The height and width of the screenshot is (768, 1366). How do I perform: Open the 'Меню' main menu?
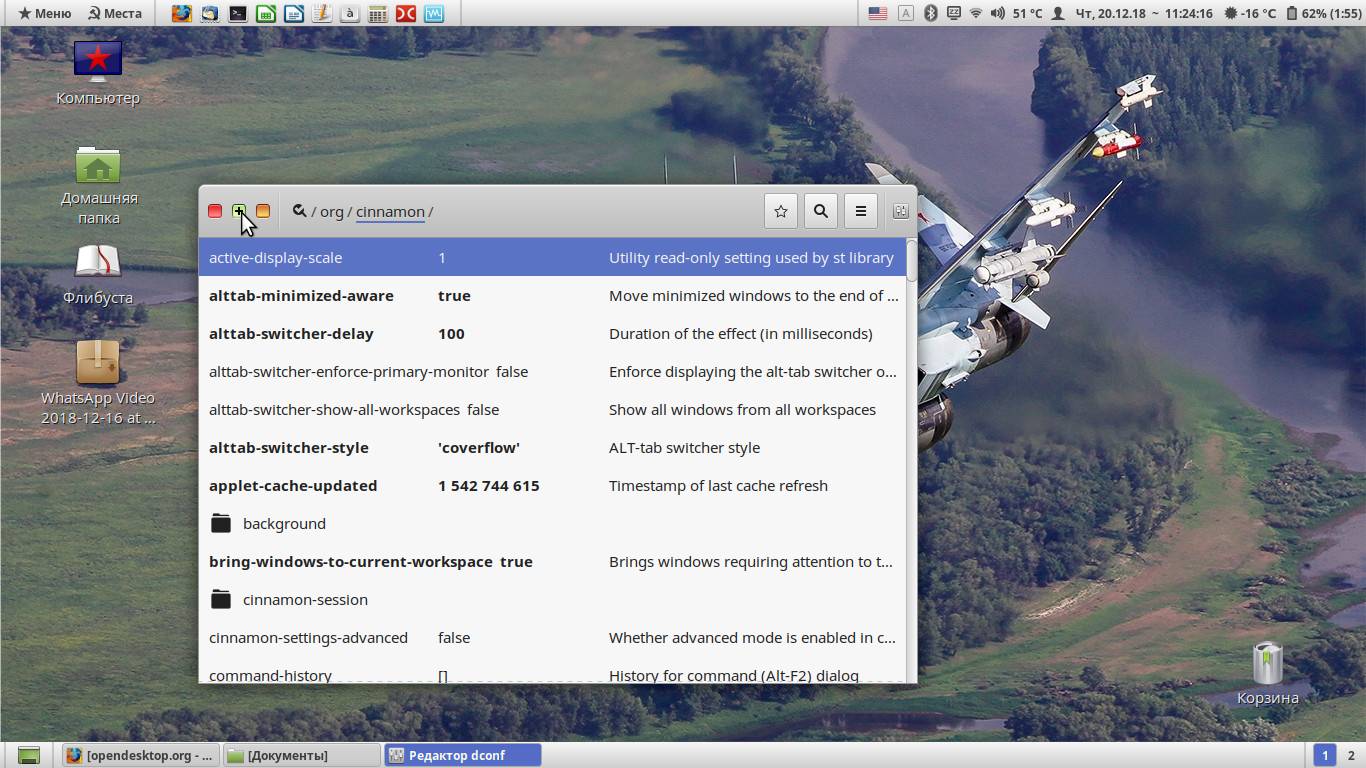tap(45, 13)
